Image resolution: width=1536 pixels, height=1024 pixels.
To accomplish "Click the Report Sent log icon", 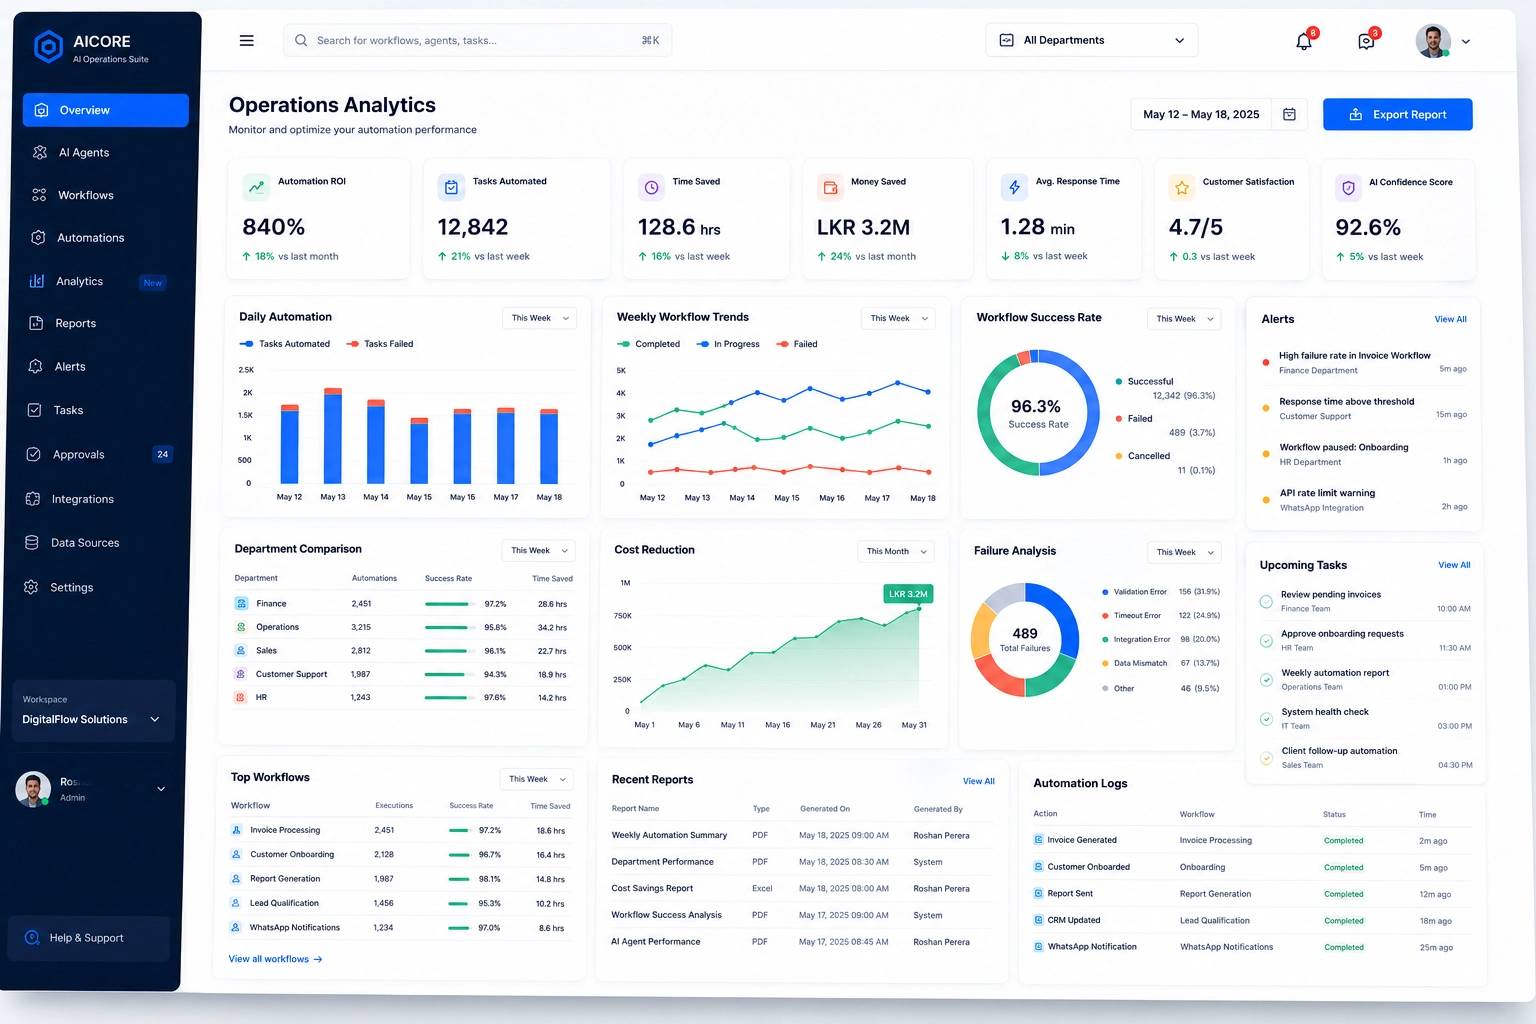I will click(1038, 893).
